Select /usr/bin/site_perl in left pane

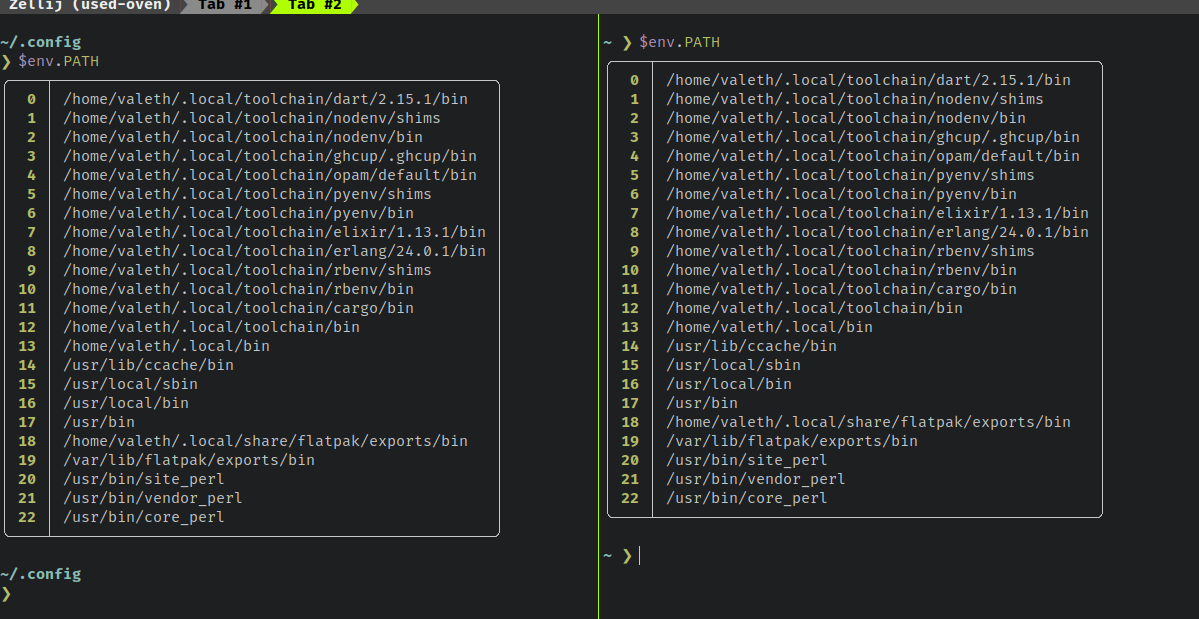pyautogui.click(x=144, y=479)
